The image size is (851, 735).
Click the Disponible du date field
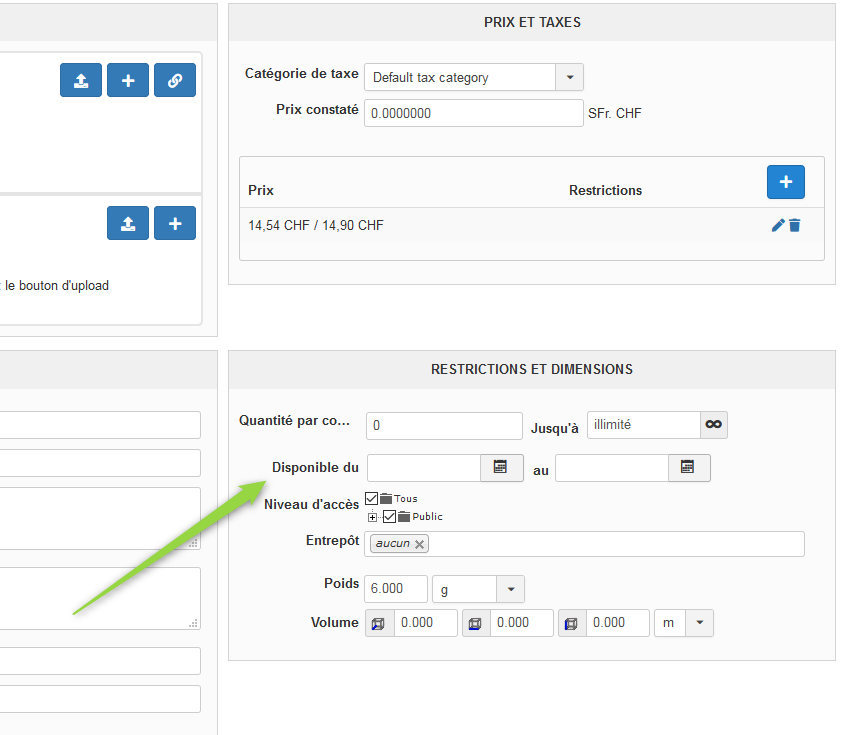[x=424, y=467]
